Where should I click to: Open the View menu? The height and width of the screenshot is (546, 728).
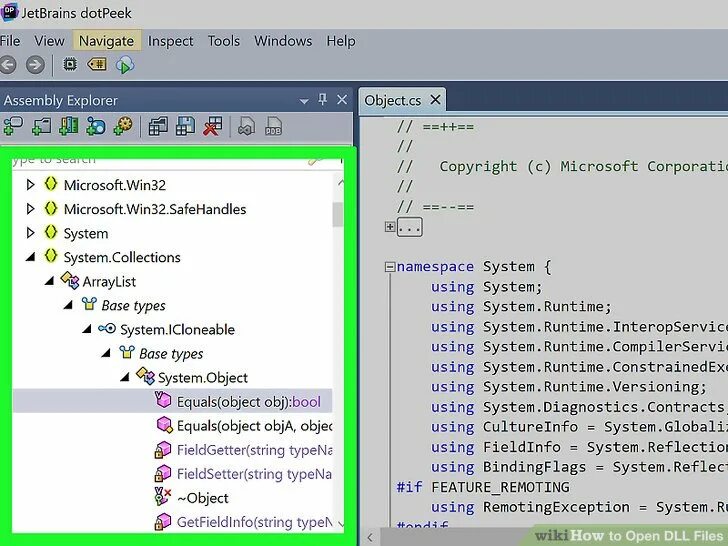click(49, 41)
